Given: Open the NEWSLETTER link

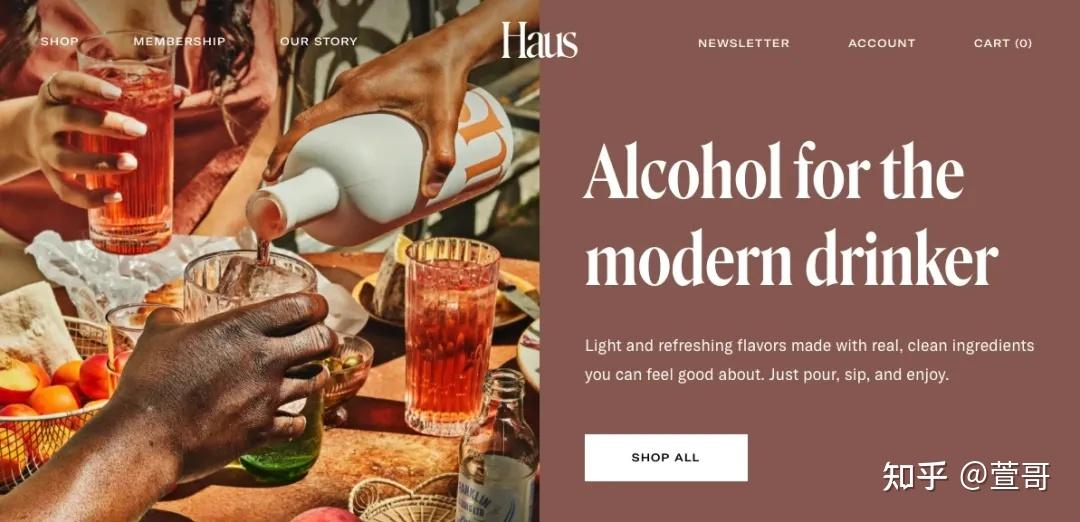Looking at the screenshot, I should point(743,43).
